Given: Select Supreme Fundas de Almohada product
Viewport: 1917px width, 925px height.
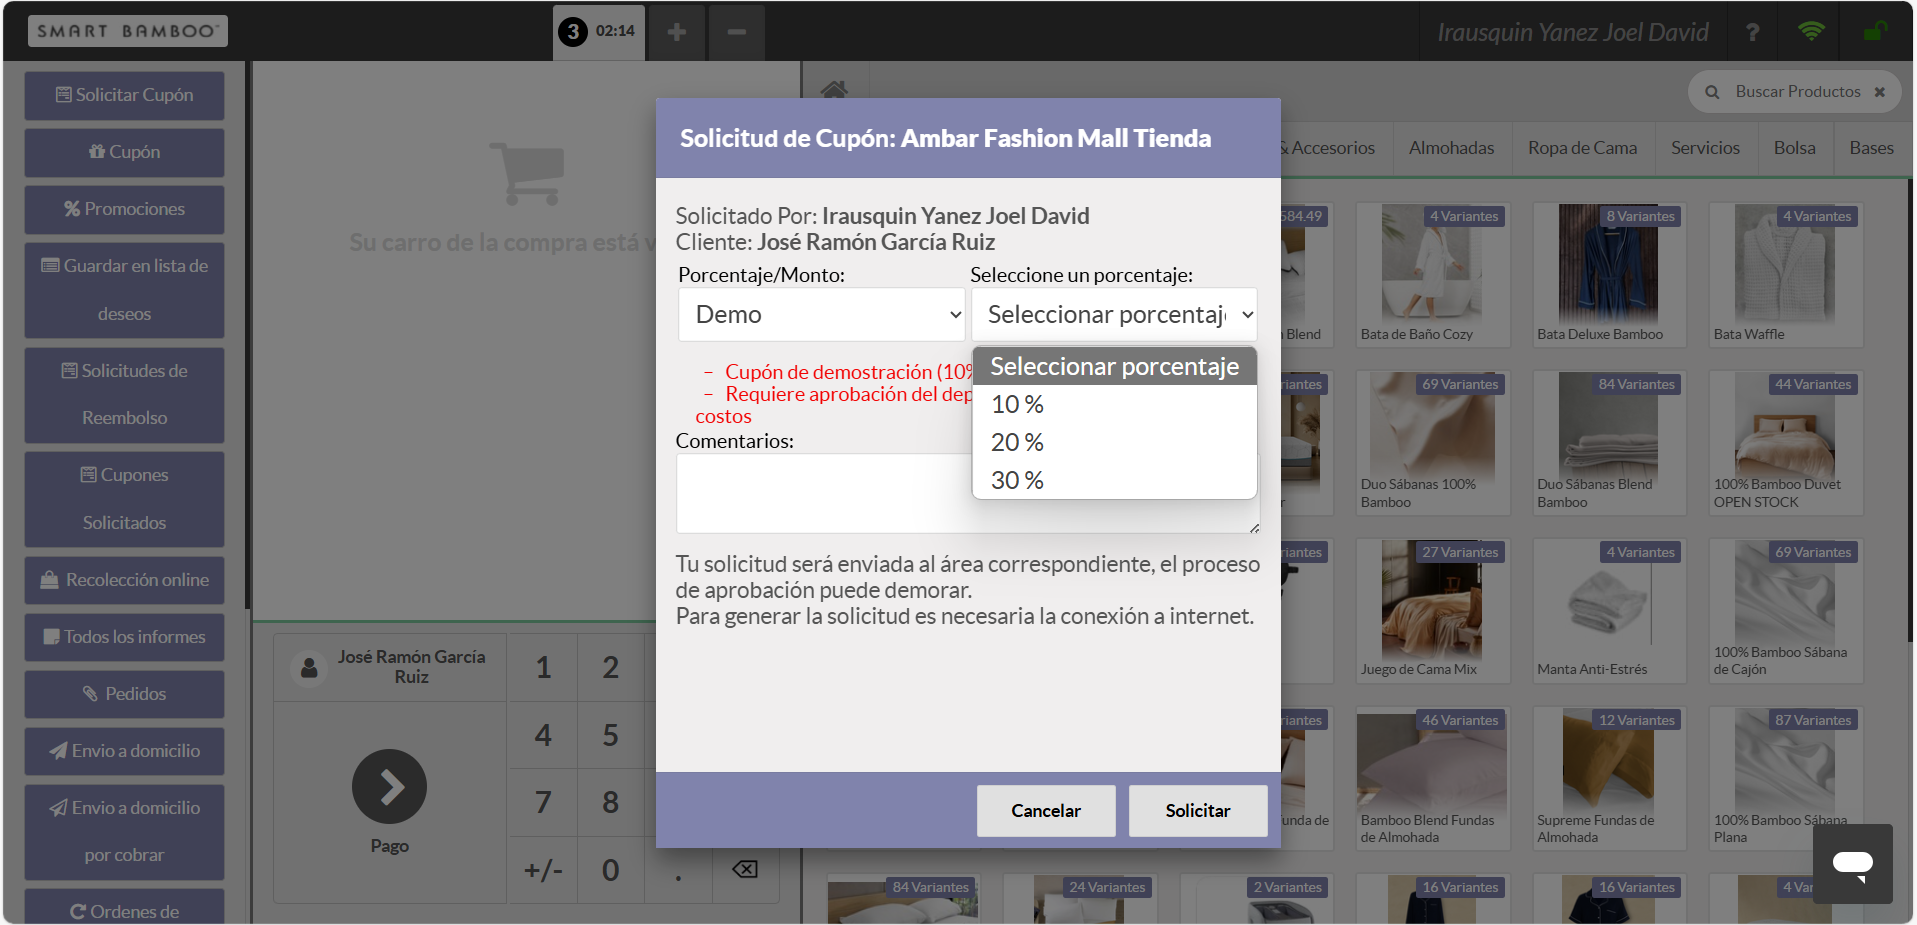Looking at the screenshot, I should pos(1608,779).
